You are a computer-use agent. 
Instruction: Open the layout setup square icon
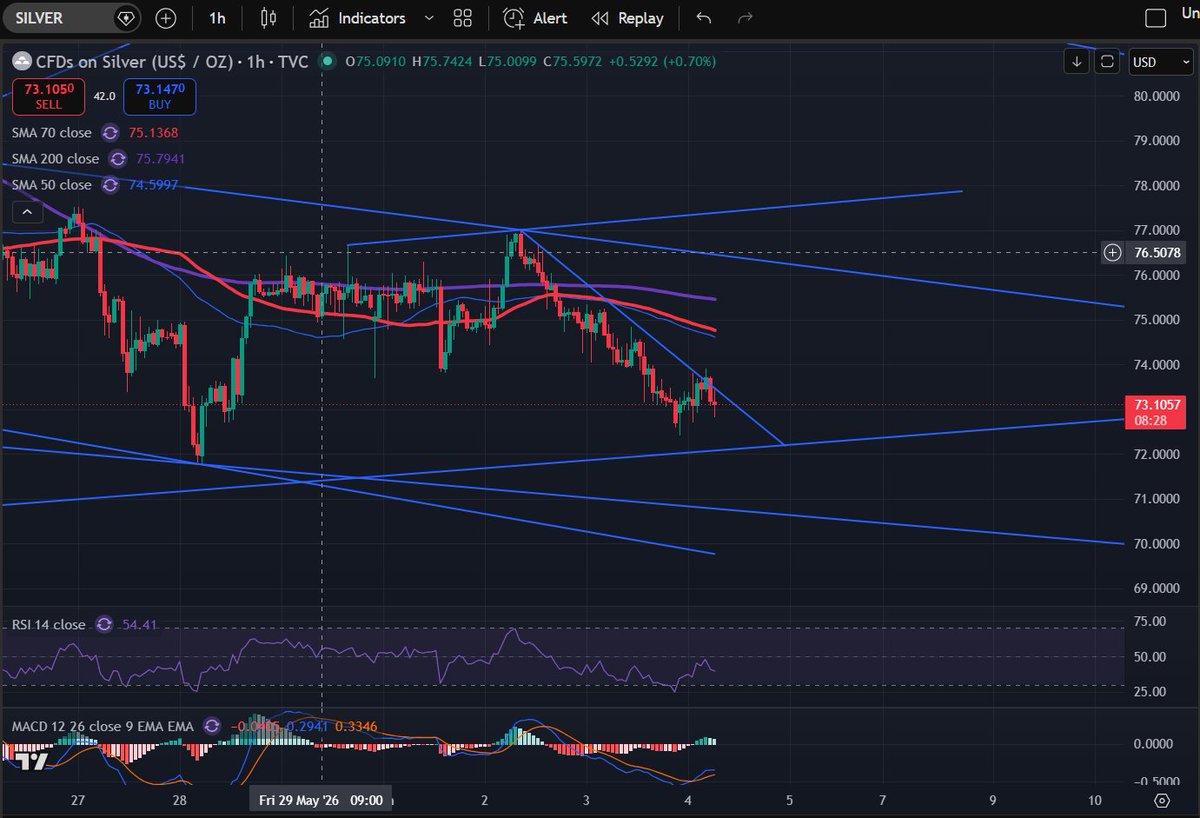1155,18
